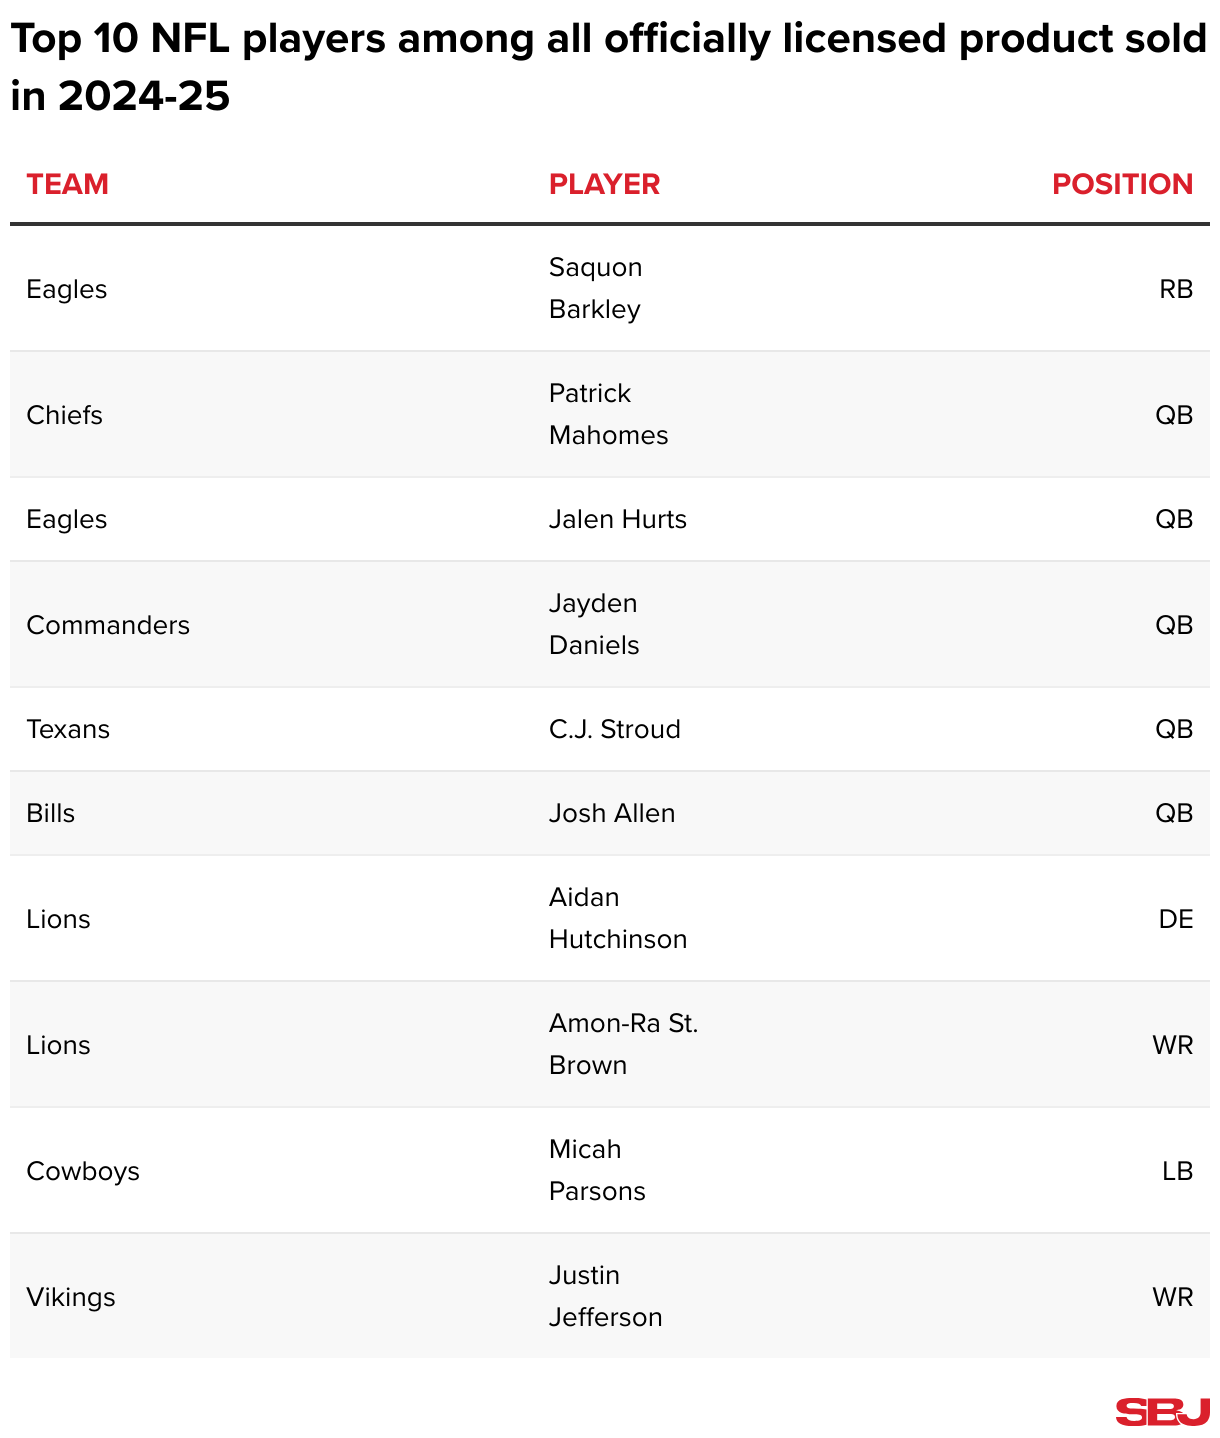
Task: Click Micah Parsons player name
Action: tap(597, 1170)
